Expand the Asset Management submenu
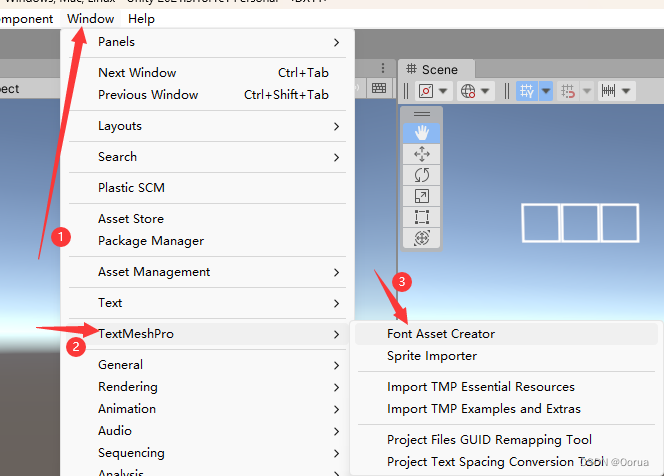The image size is (664, 476). click(x=208, y=272)
